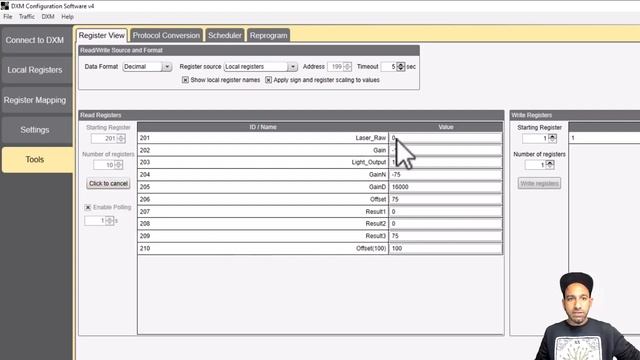Open the File menu

pos(8,17)
